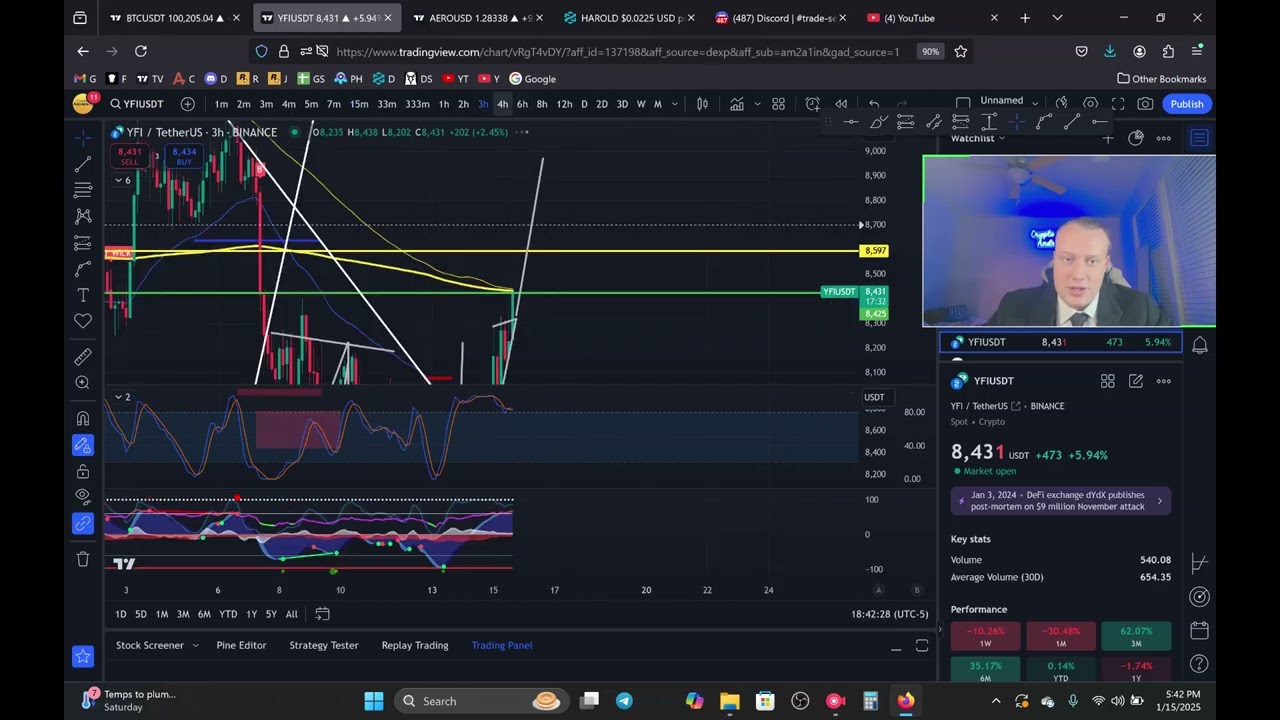Switch to BTCUSDT browser tab
1280x720 pixels.
click(173, 18)
